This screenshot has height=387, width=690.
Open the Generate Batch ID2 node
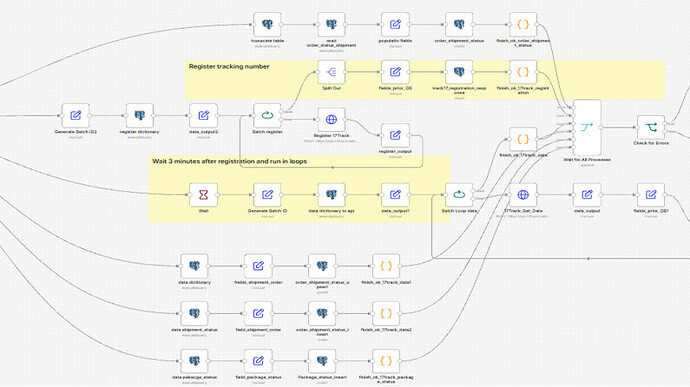pos(75,116)
